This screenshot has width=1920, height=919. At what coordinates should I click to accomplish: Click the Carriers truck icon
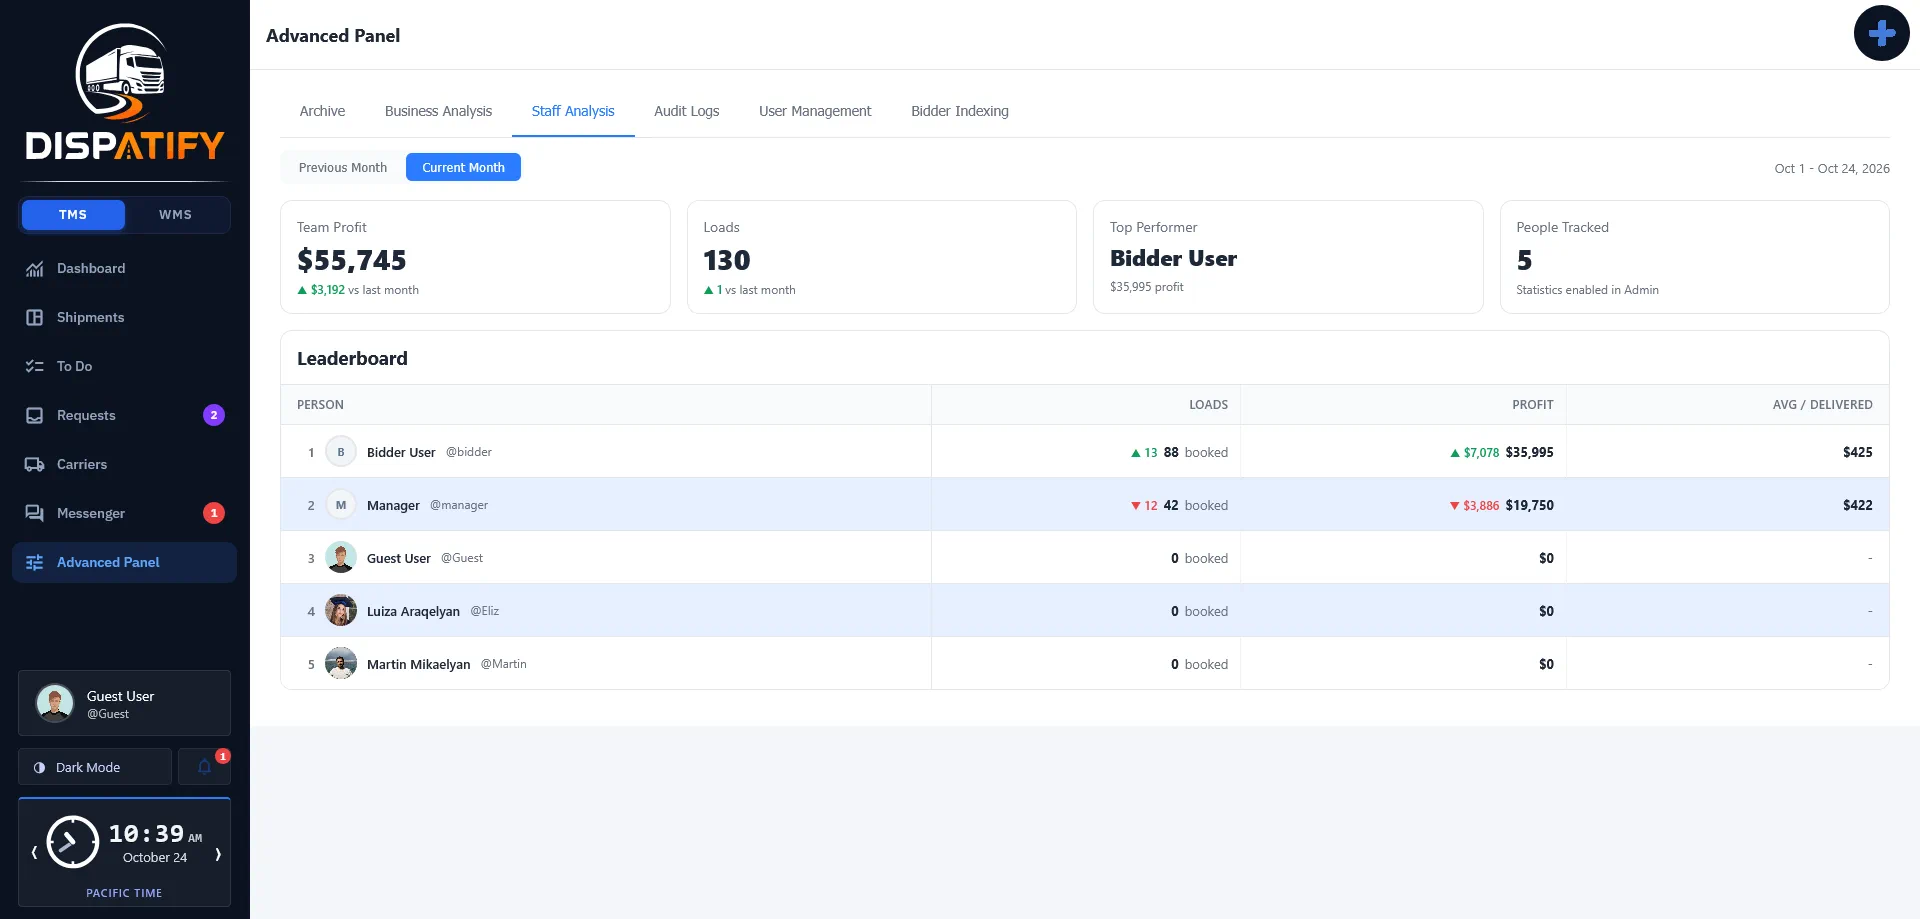click(35, 464)
